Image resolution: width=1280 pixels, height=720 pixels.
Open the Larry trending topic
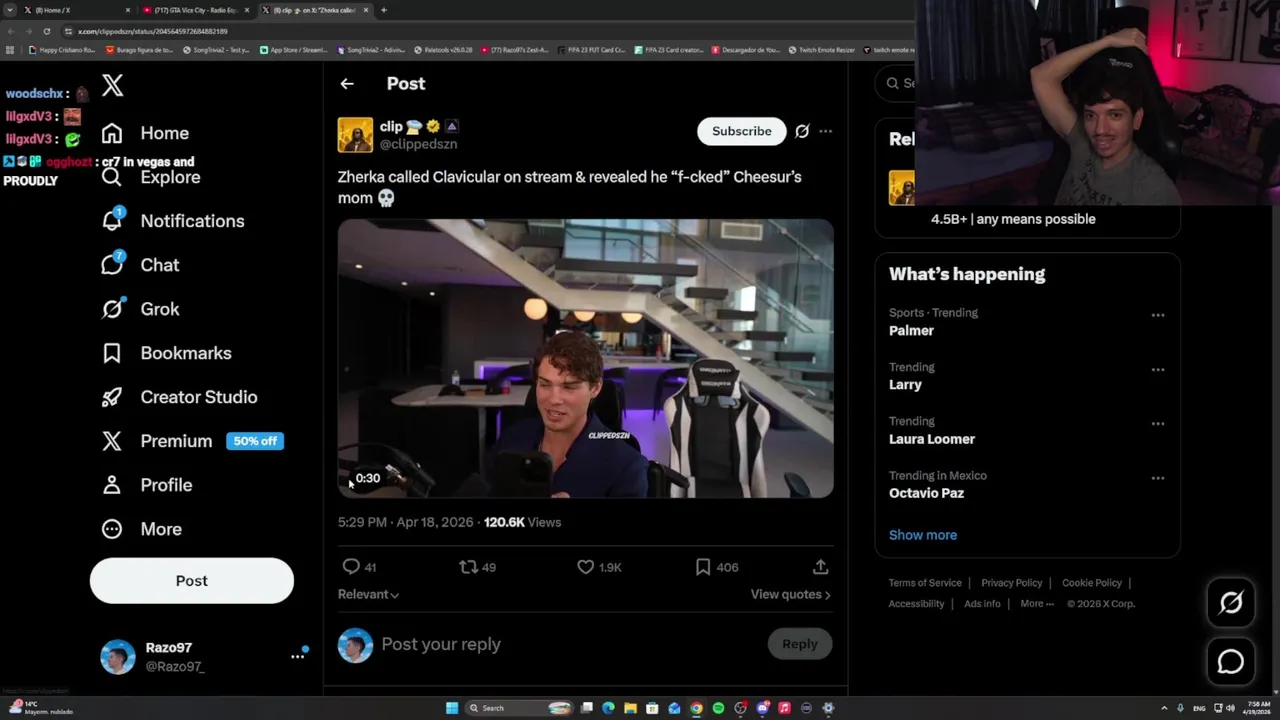click(x=905, y=385)
